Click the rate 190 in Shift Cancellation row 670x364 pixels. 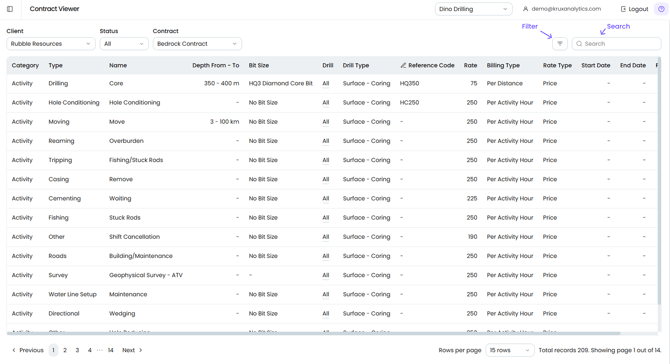[x=473, y=237]
